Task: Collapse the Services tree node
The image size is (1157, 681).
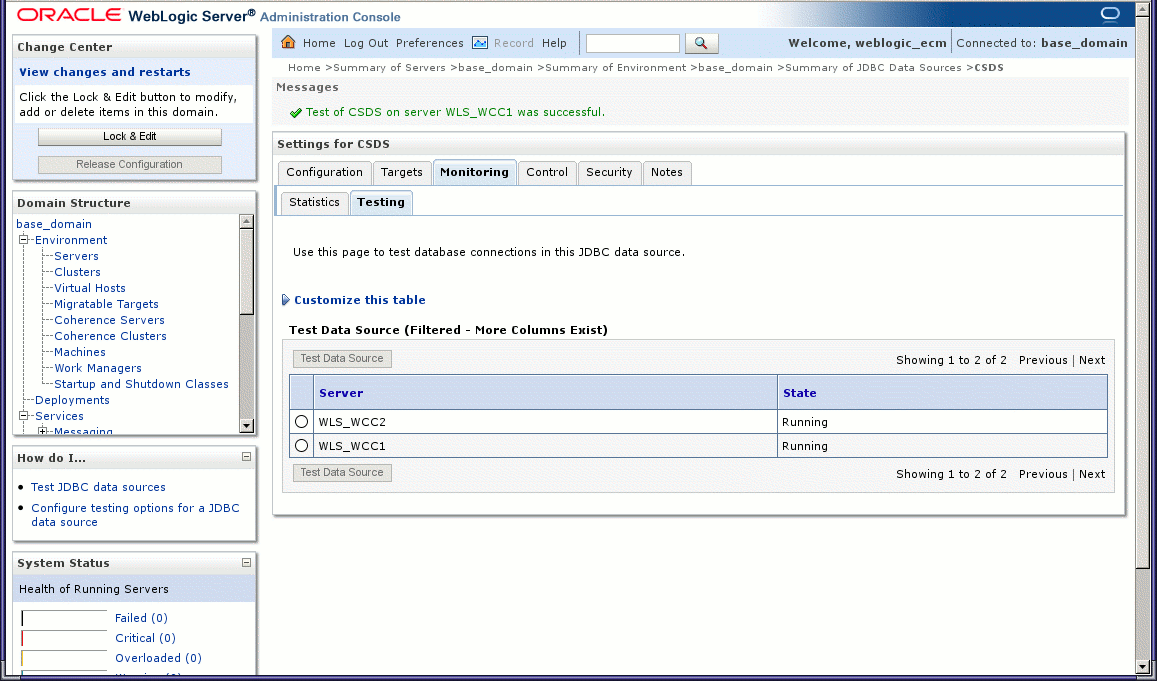Action: [x=24, y=415]
